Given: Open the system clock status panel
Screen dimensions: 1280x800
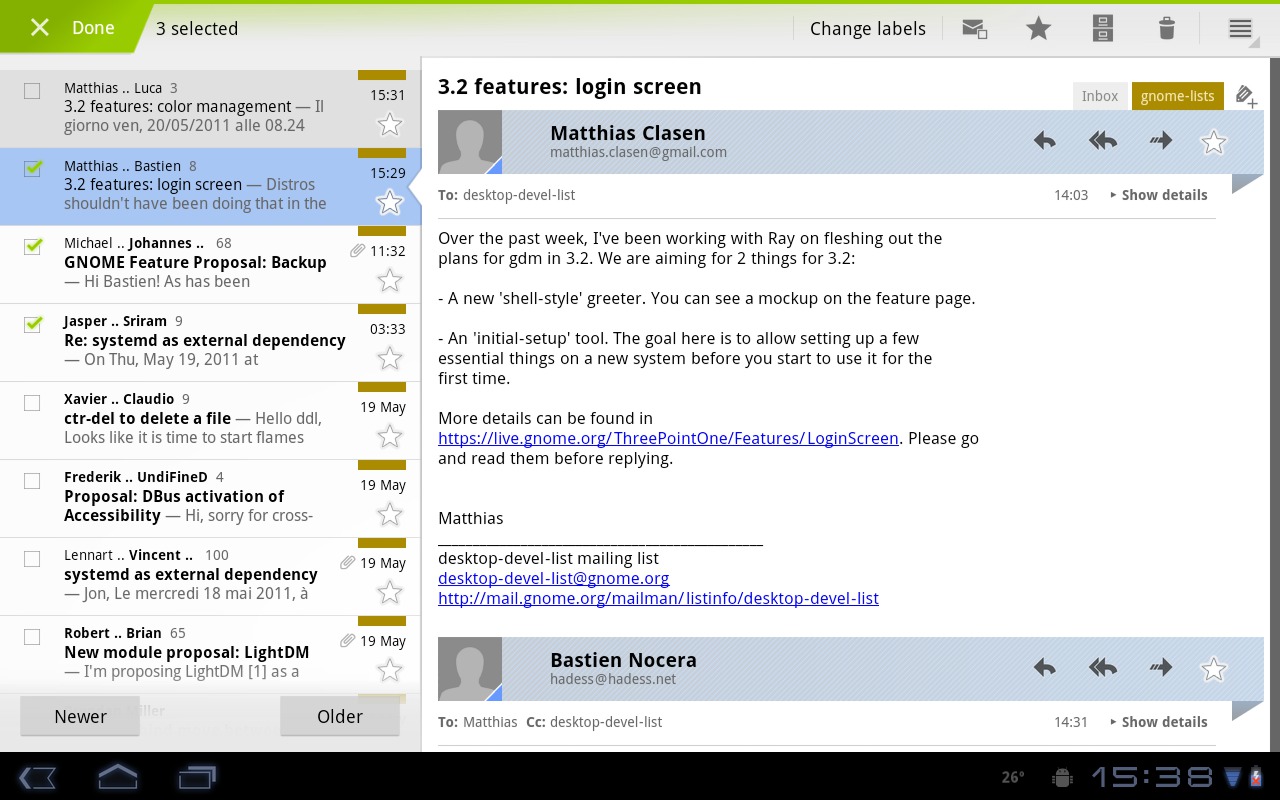Looking at the screenshot, I should pos(1152,777).
